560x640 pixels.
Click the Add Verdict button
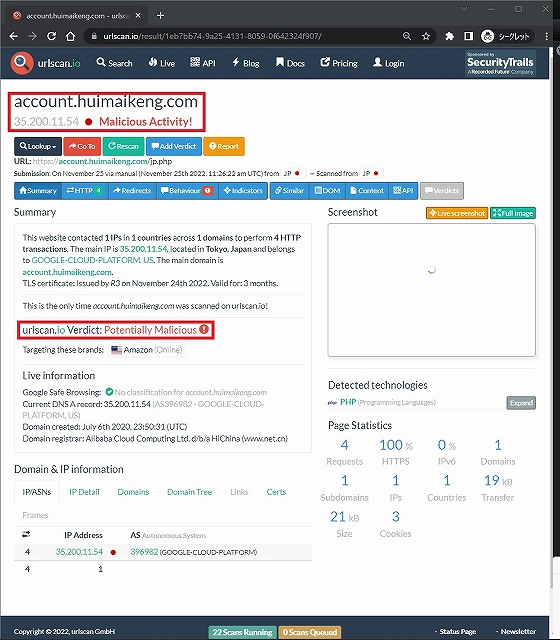tap(174, 146)
